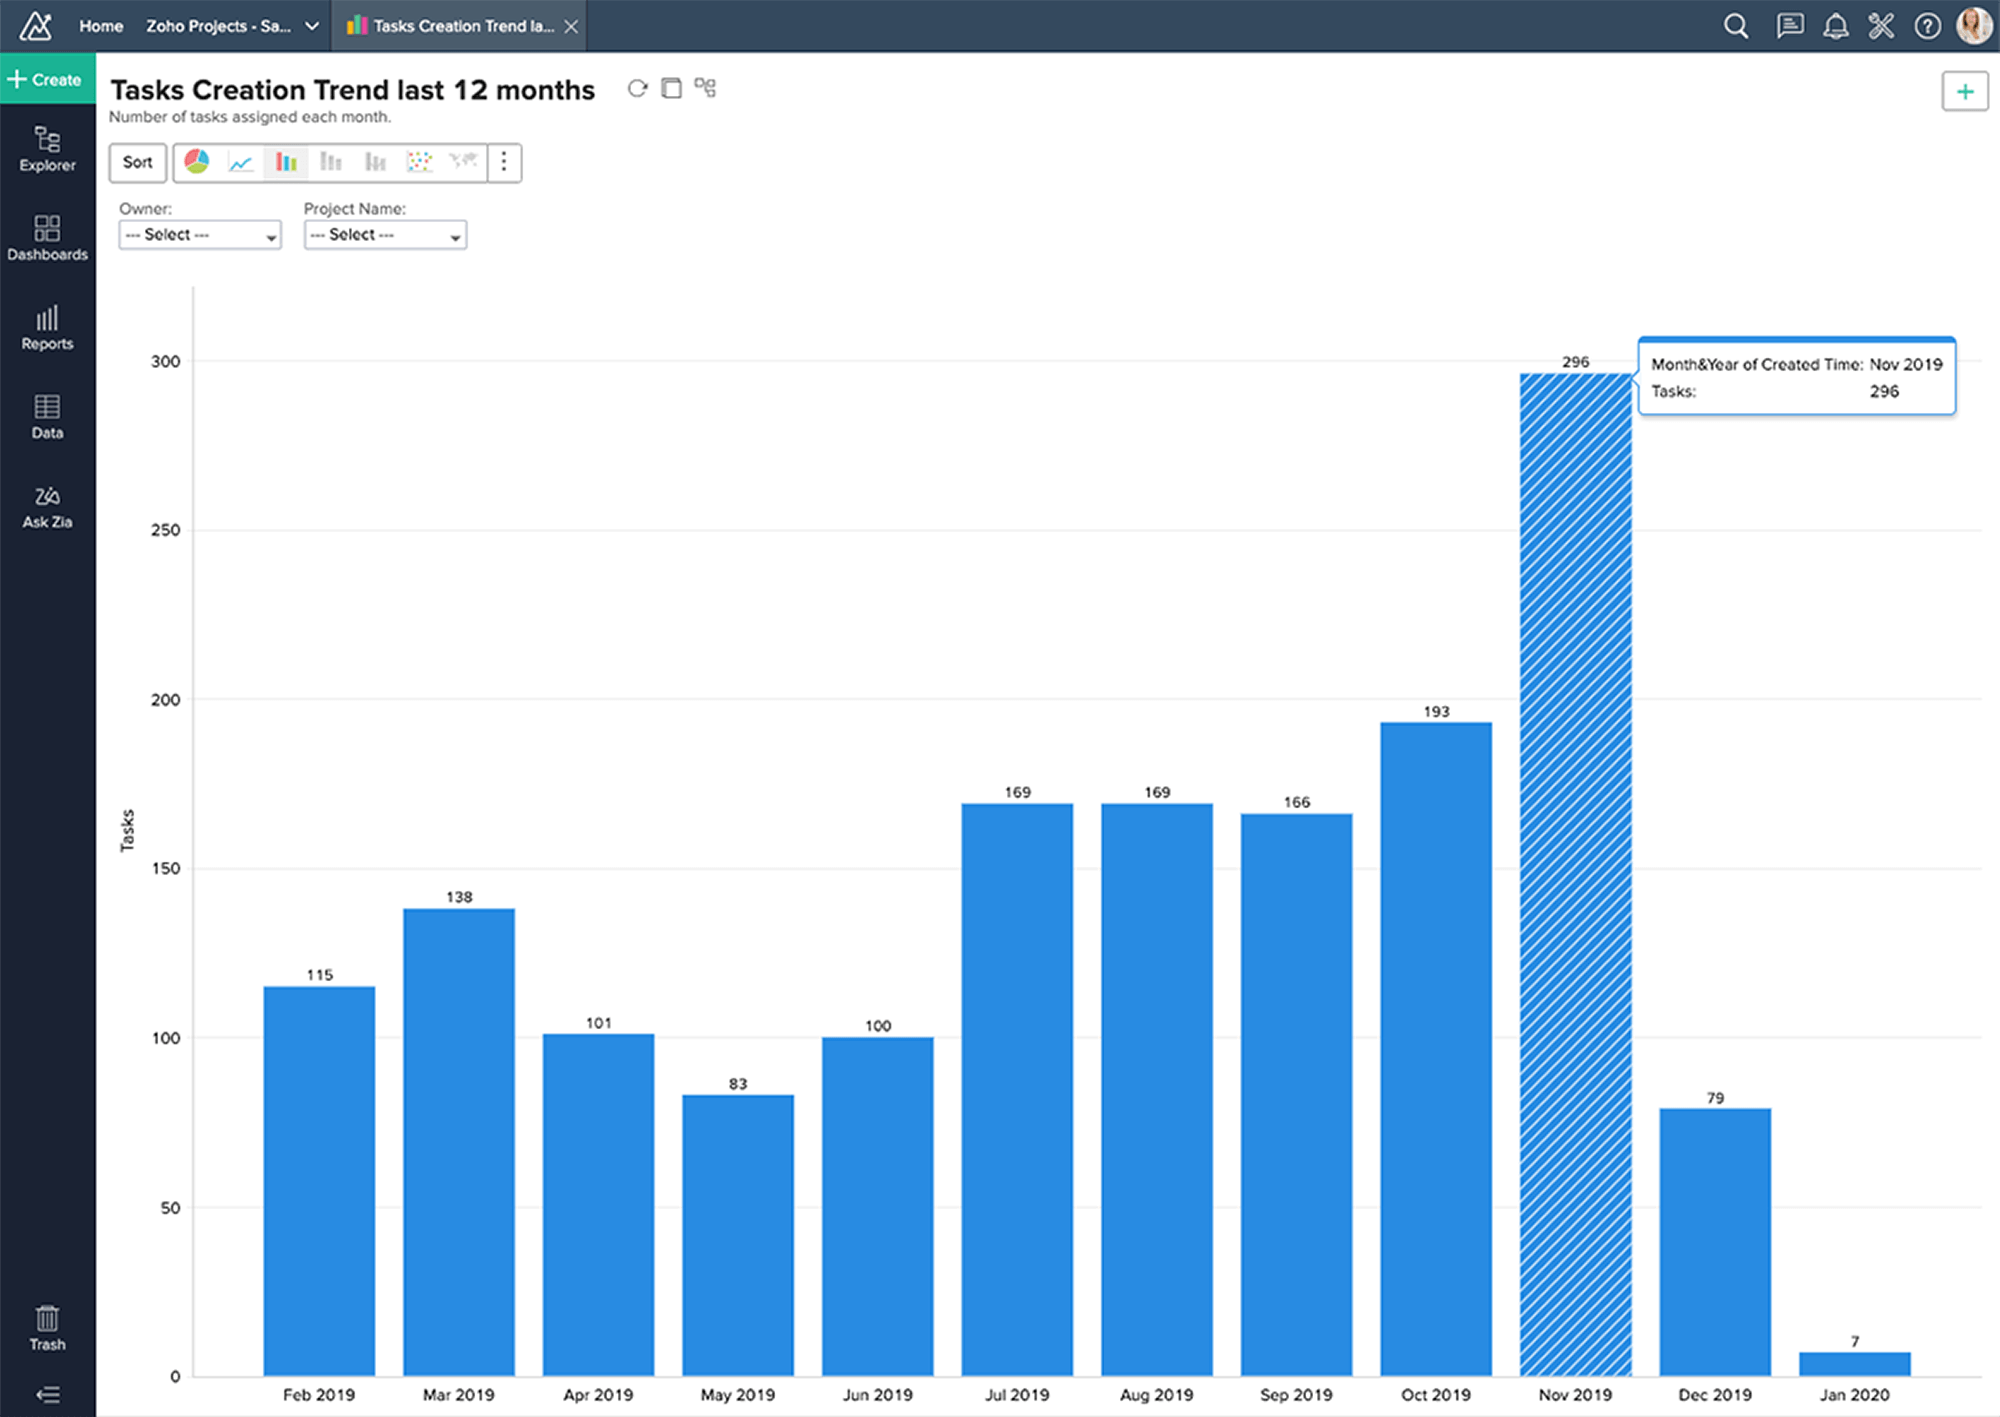Open Ask Zia in the sidebar
Viewport: 2000px width, 1417px height.
[47, 506]
